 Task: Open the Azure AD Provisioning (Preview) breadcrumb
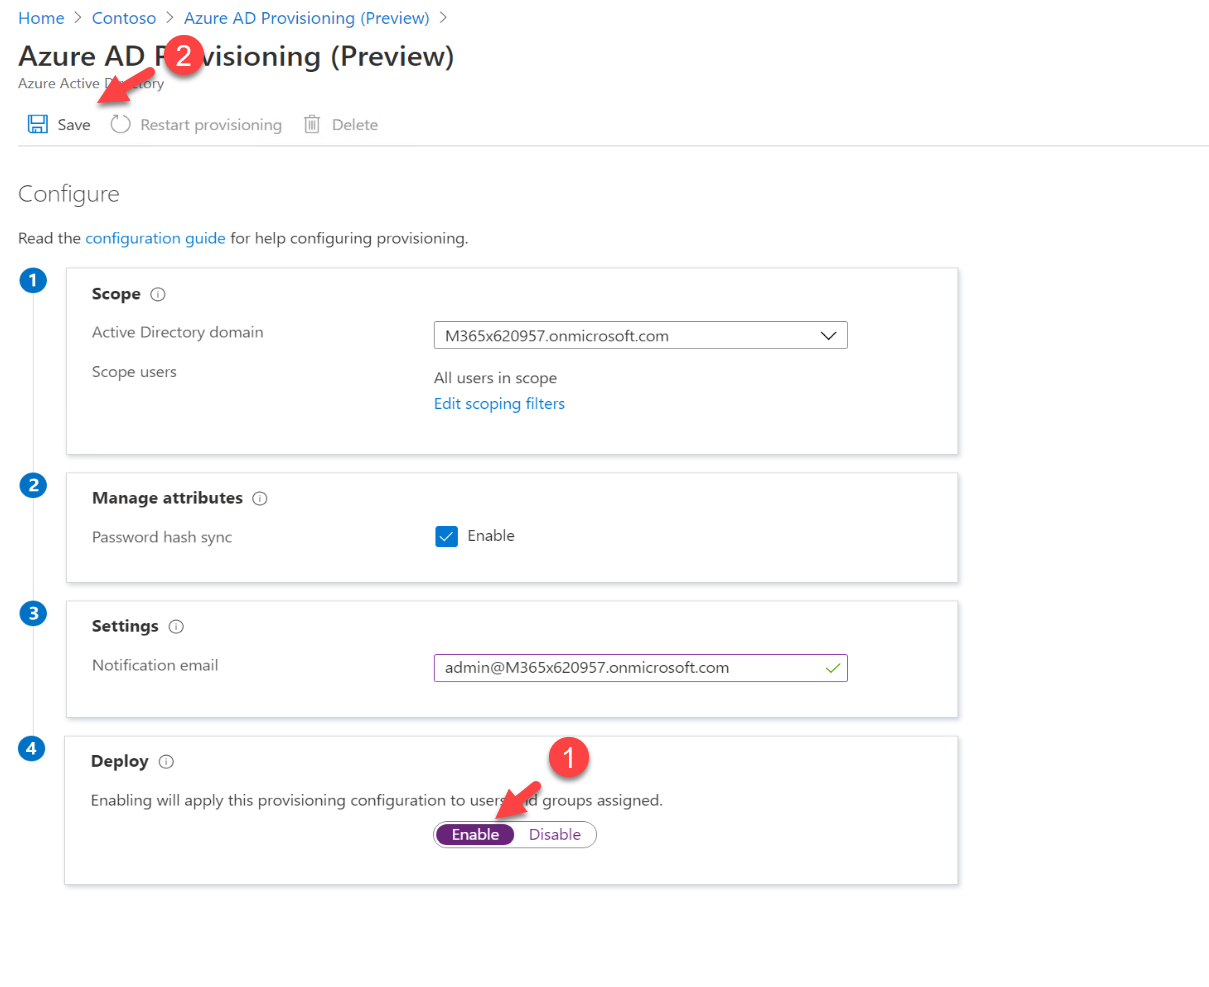coord(307,18)
